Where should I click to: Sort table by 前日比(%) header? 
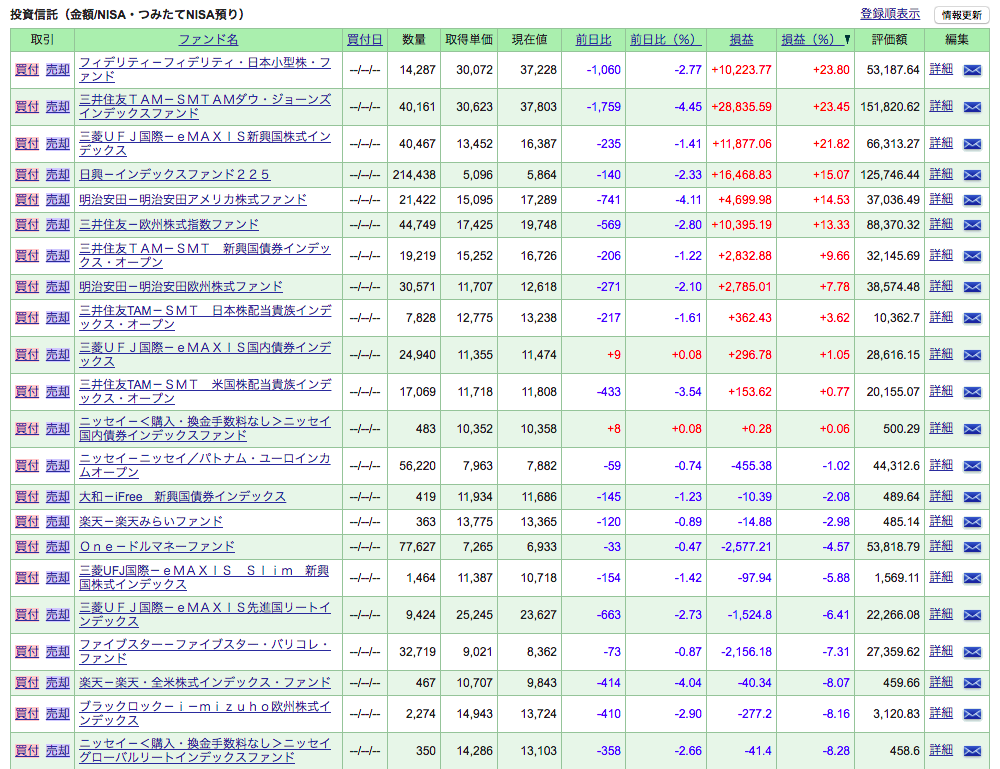(x=666, y=40)
